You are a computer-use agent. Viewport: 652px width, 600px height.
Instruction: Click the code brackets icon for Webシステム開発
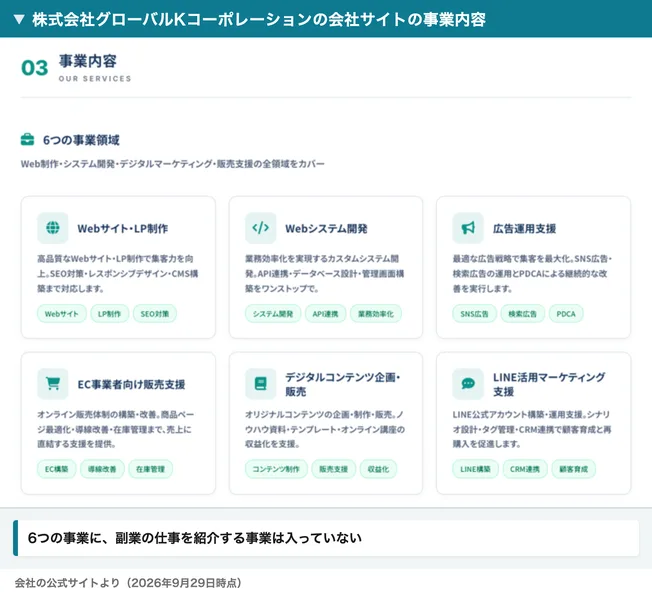coord(260,228)
